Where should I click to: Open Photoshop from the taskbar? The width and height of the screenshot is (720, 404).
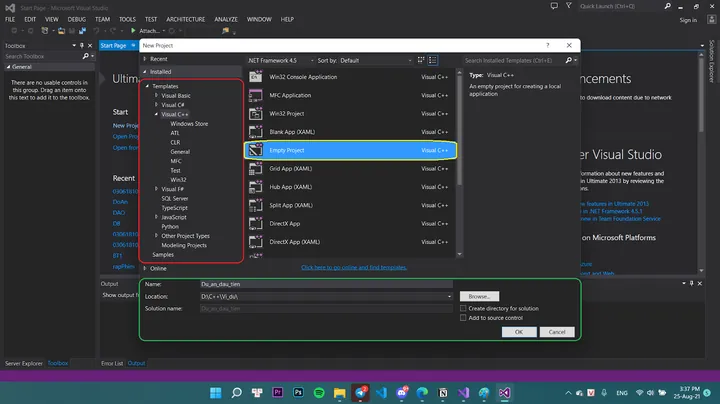coord(298,393)
